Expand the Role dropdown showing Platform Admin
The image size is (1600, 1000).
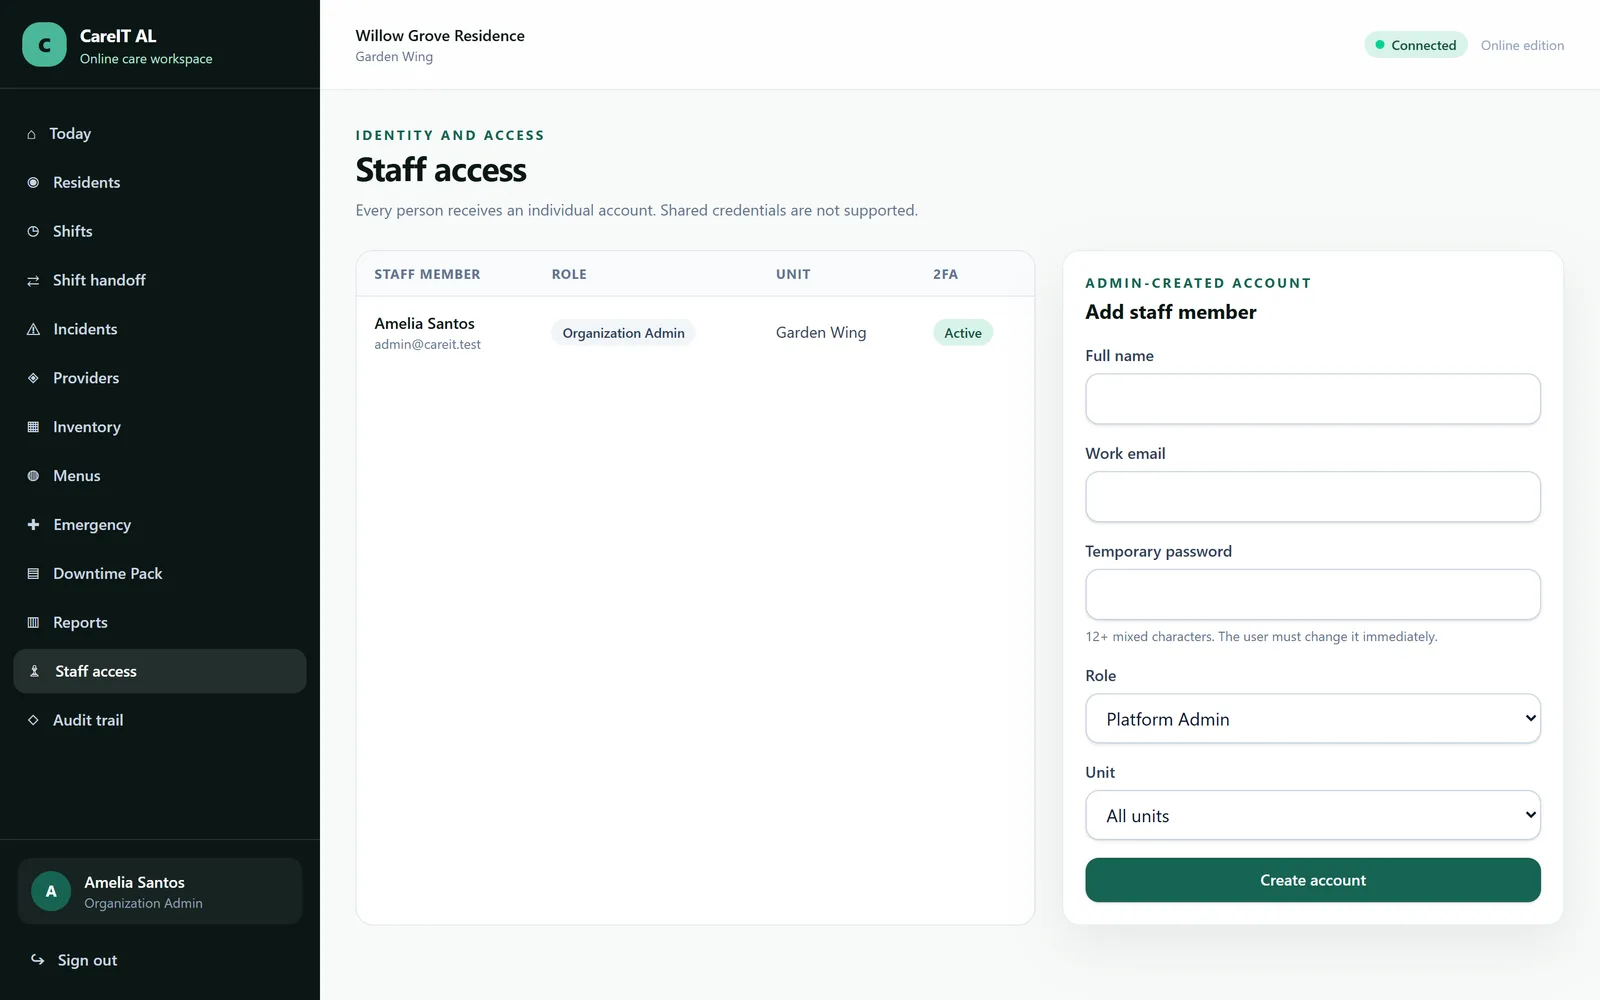[x=1313, y=719]
